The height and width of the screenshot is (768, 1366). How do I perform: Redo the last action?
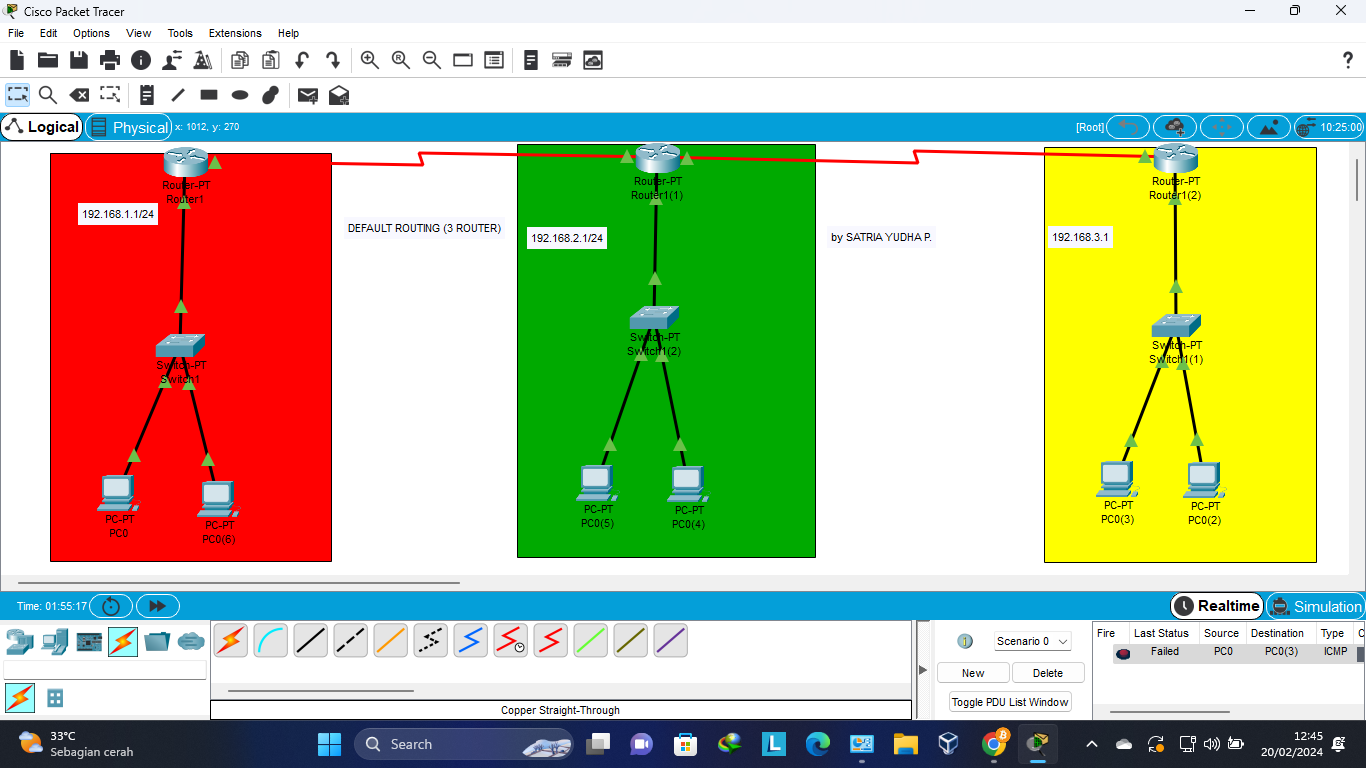333,60
